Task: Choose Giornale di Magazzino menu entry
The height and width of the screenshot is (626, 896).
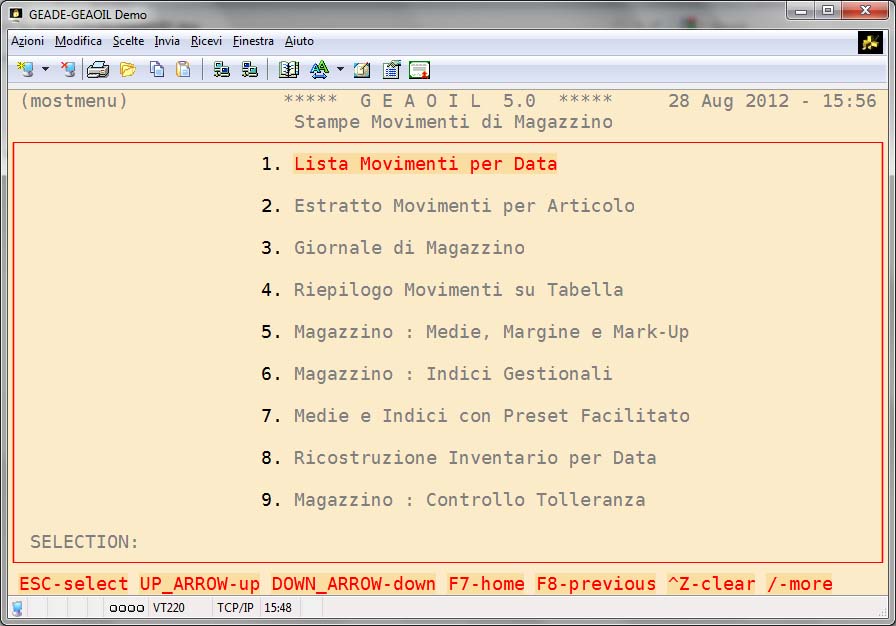Action: (409, 248)
